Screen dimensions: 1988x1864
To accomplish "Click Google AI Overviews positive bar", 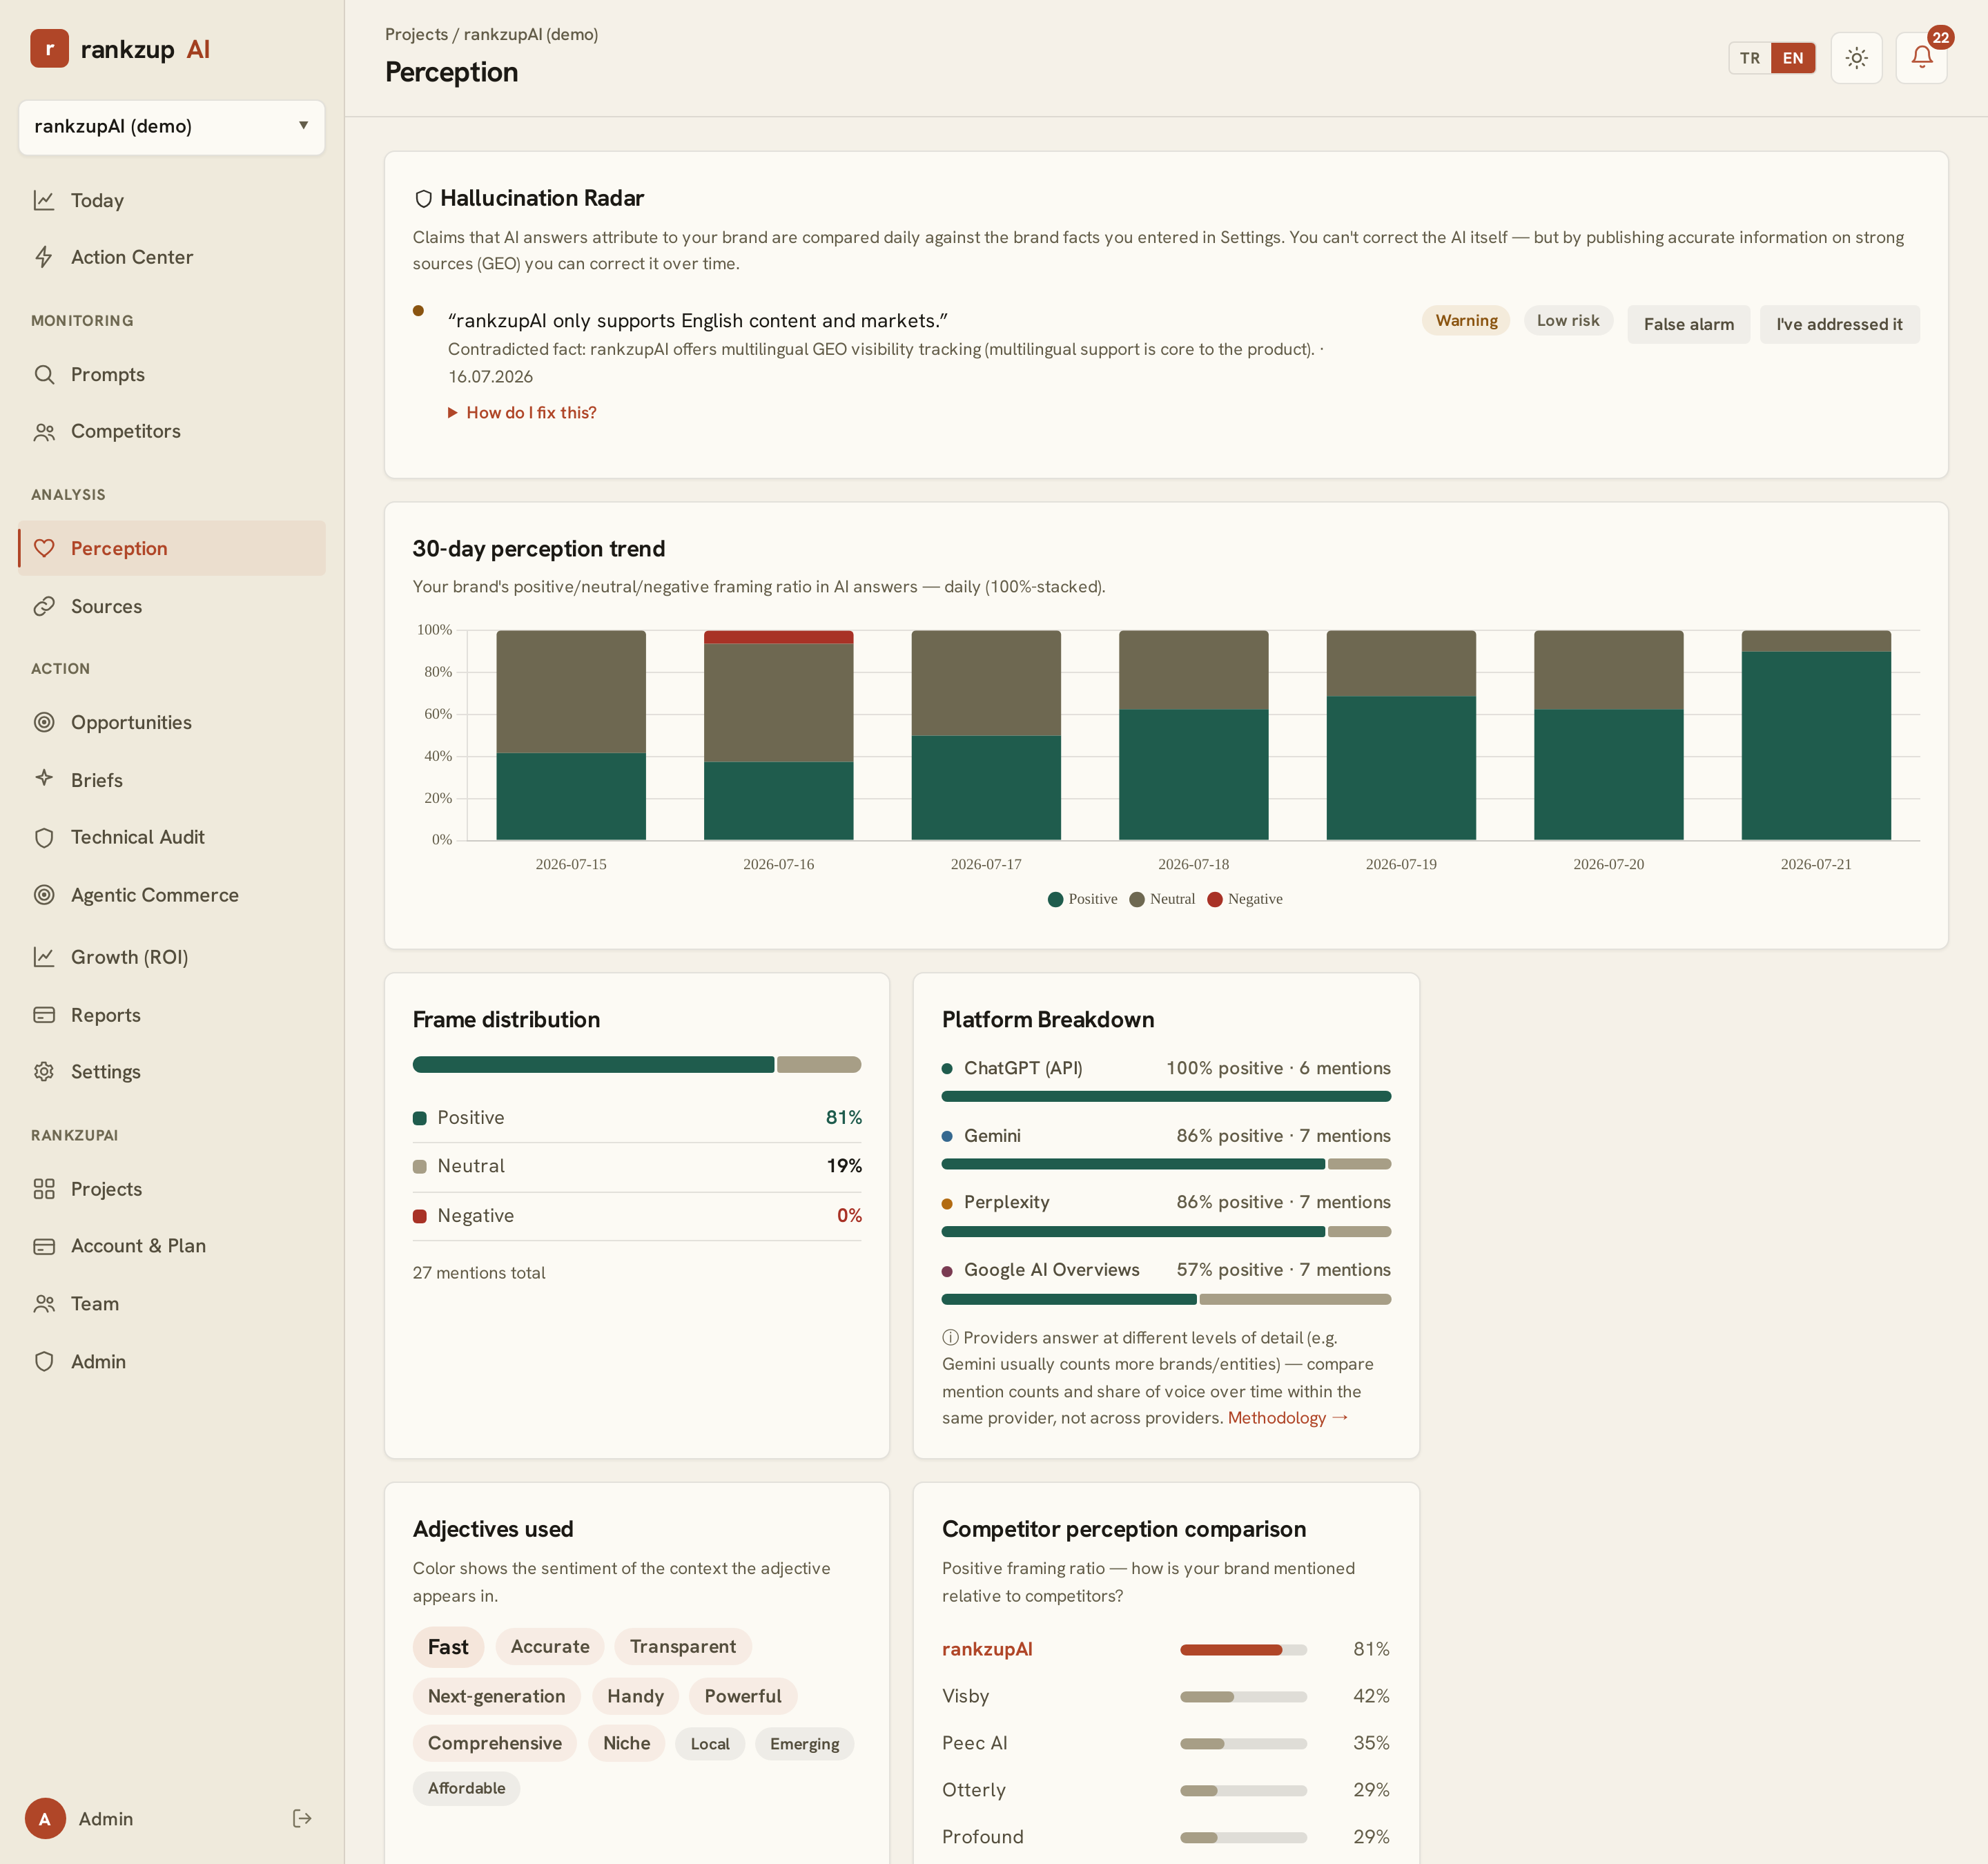I will point(1069,1300).
